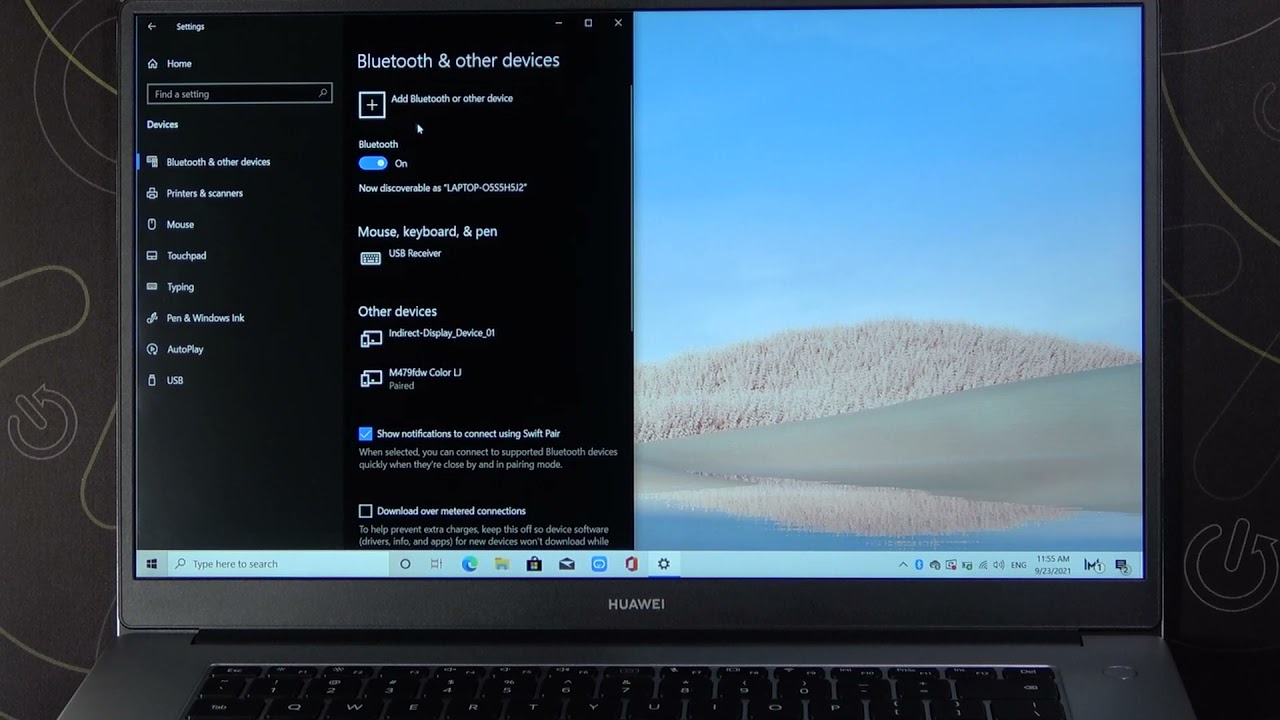Click the USB Receiver keyboard icon
This screenshot has width=1280, height=720.
tap(370, 258)
